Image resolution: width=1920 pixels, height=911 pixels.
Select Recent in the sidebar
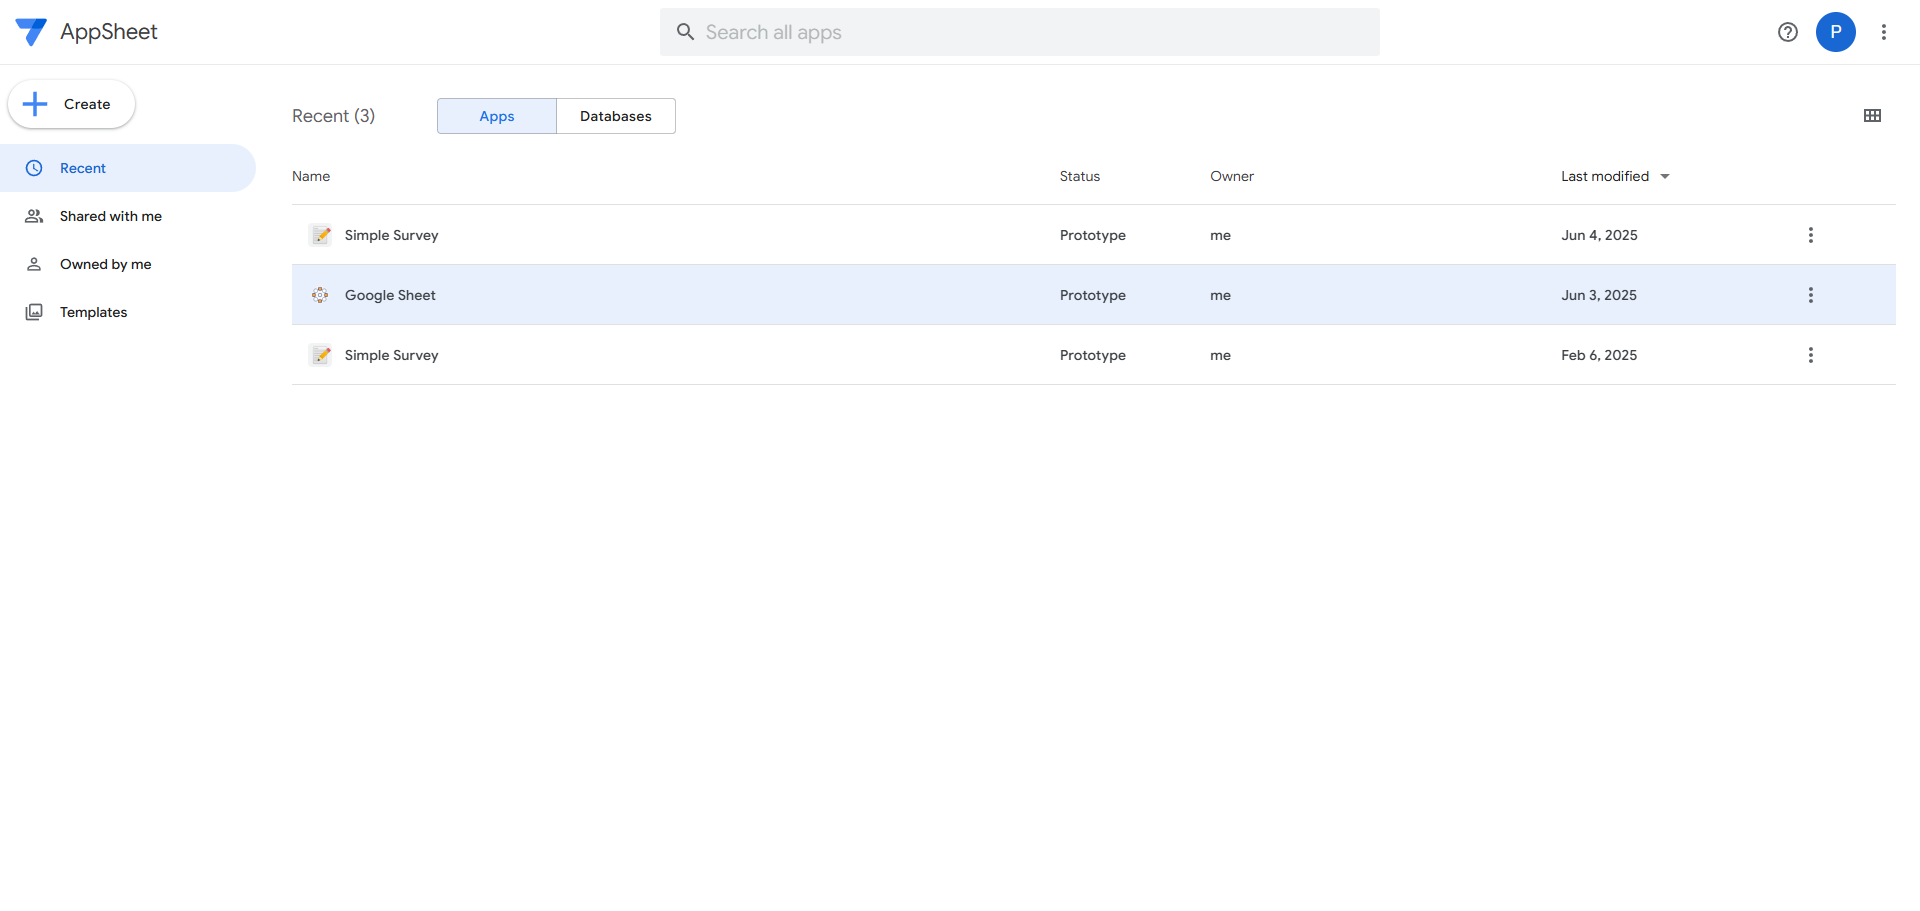tap(83, 168)
